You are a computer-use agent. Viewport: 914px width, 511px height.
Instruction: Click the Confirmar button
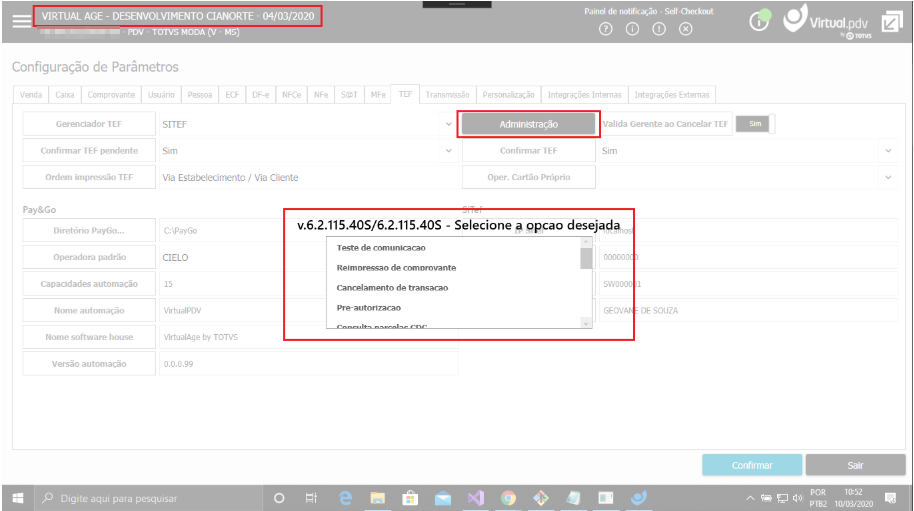(x=752, y=465)
